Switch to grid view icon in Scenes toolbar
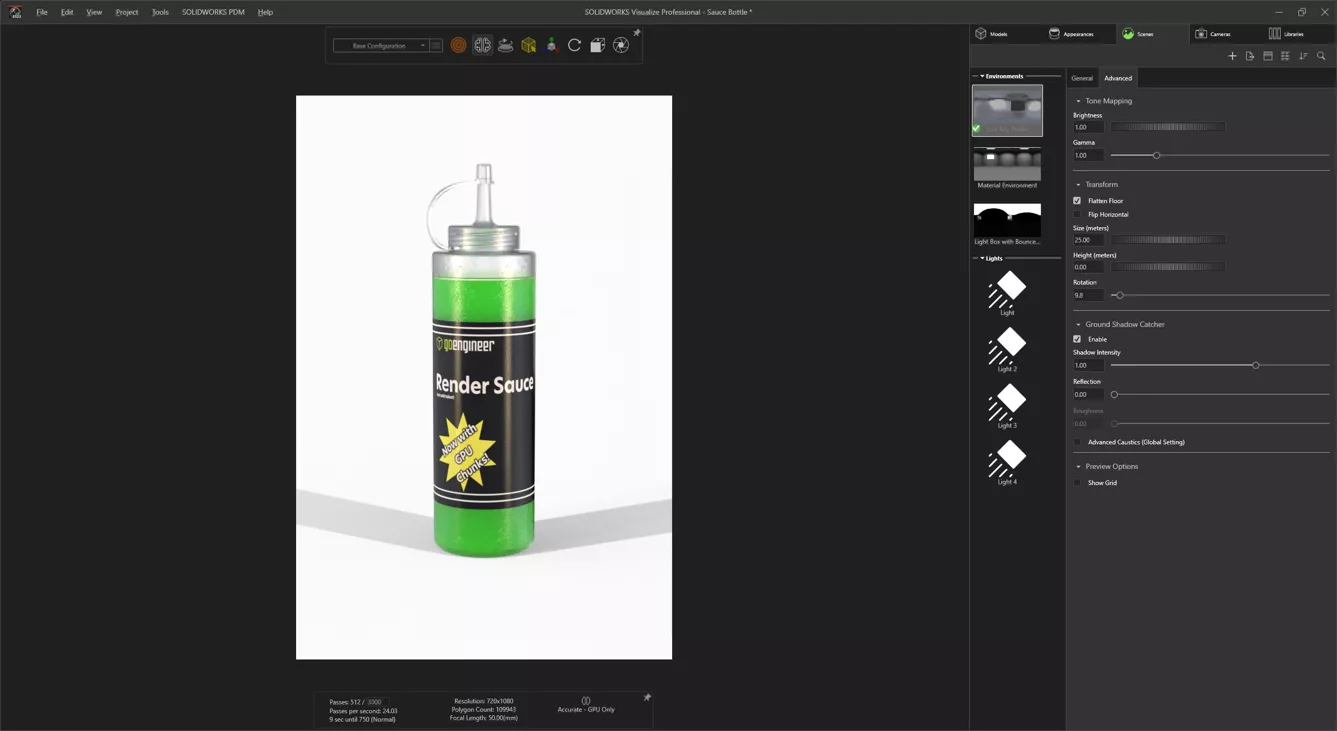Viewport: 1337px width, 731px height. coord(1285,56)
